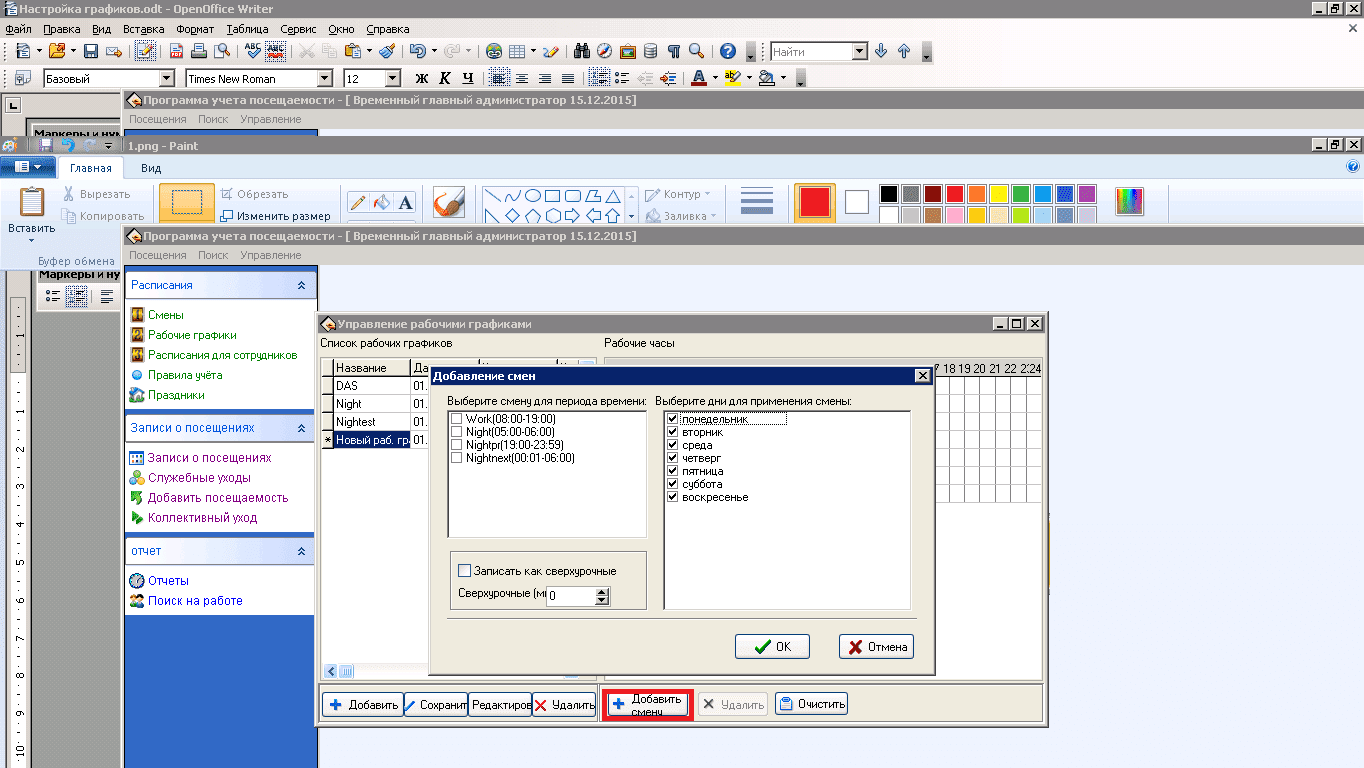Click the Отмена button

(x=876, y=647)
